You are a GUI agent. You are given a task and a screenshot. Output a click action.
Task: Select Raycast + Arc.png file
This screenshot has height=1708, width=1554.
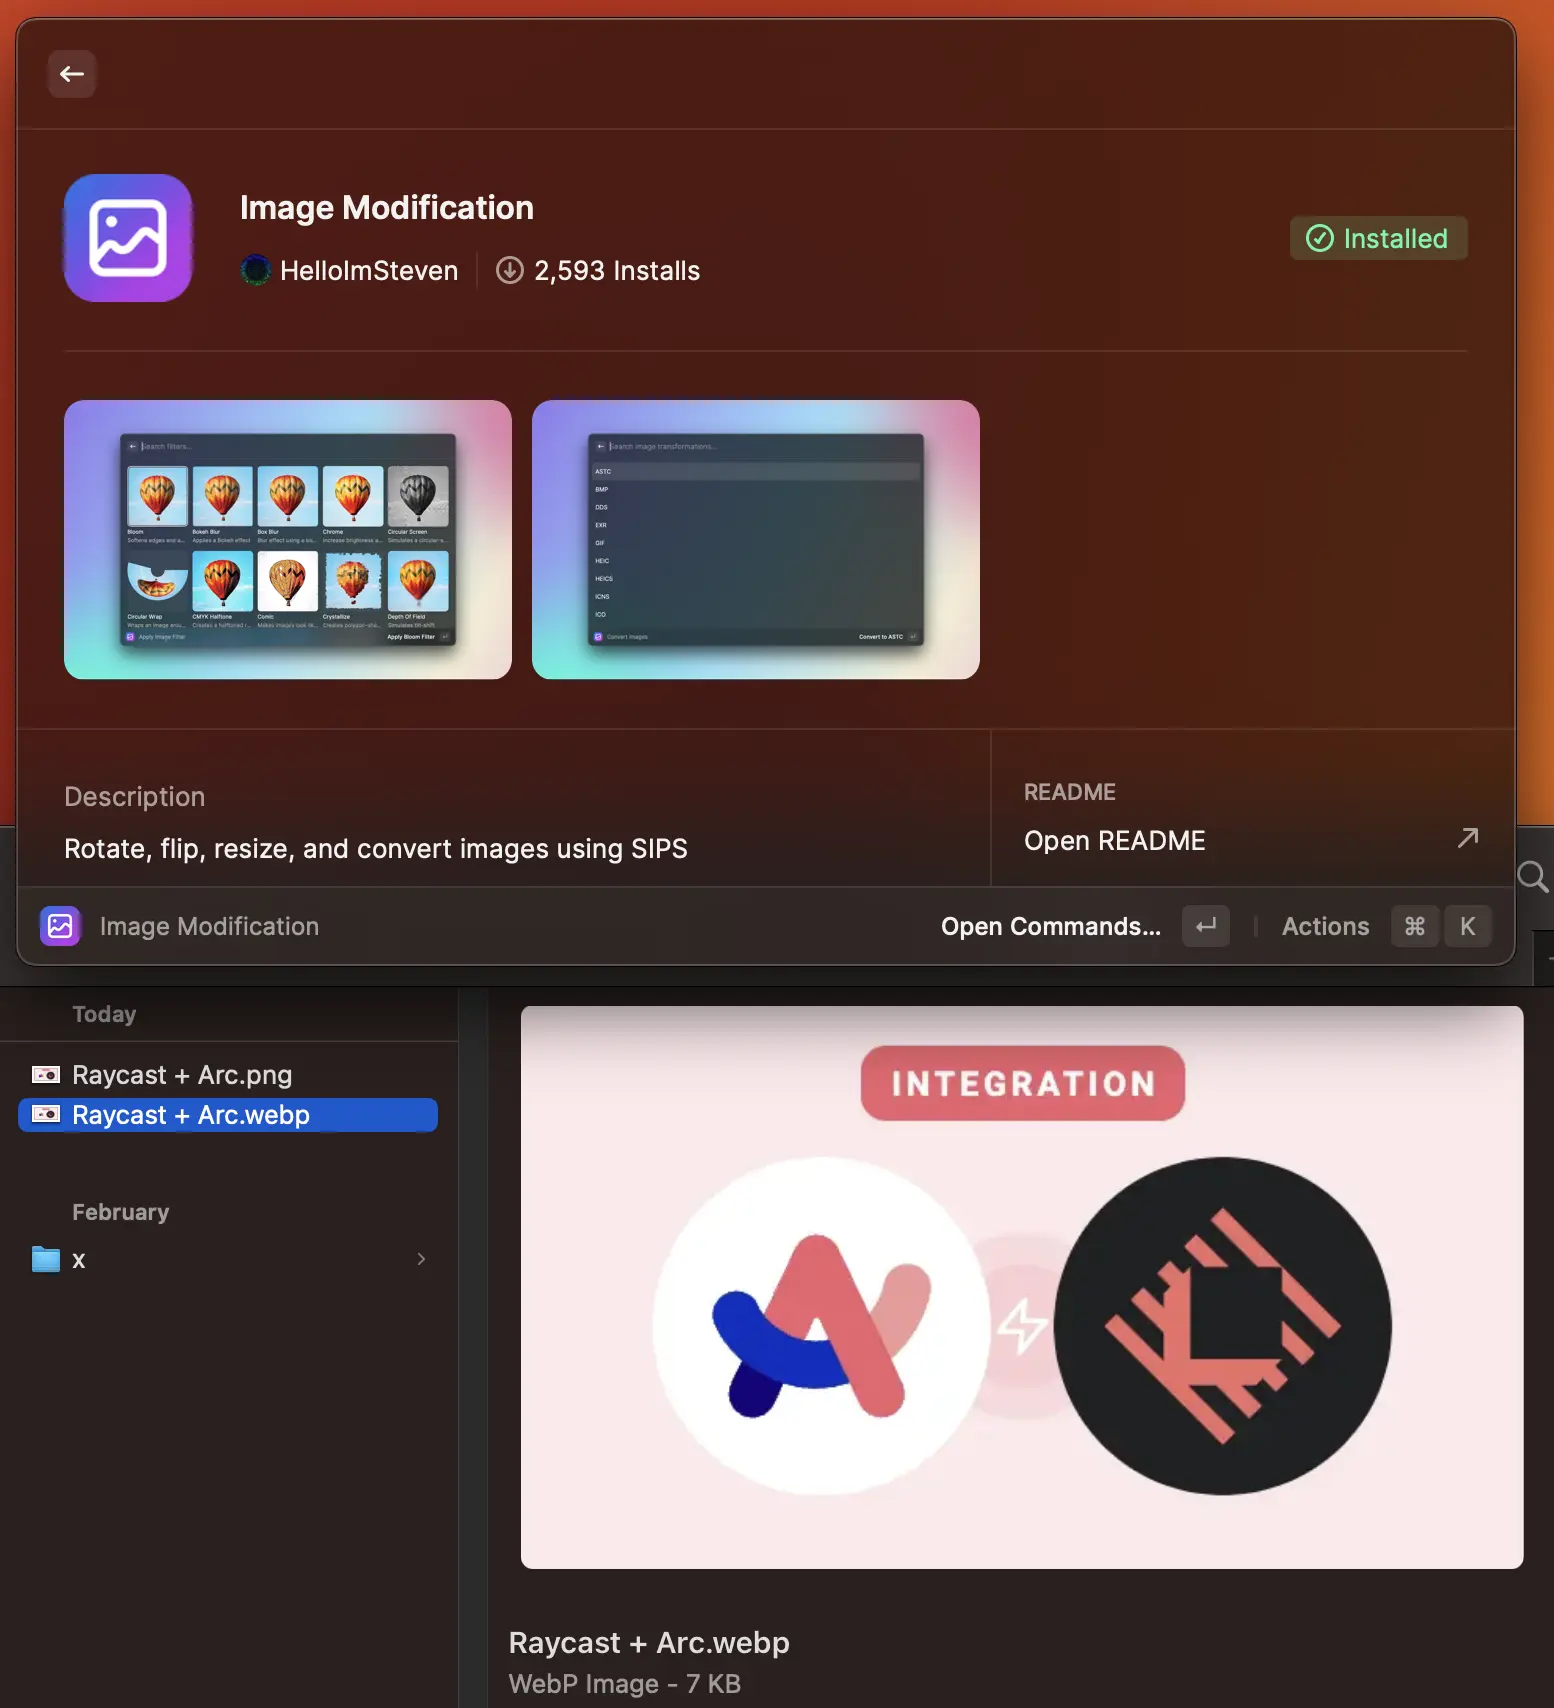[x=182, y=1075]
